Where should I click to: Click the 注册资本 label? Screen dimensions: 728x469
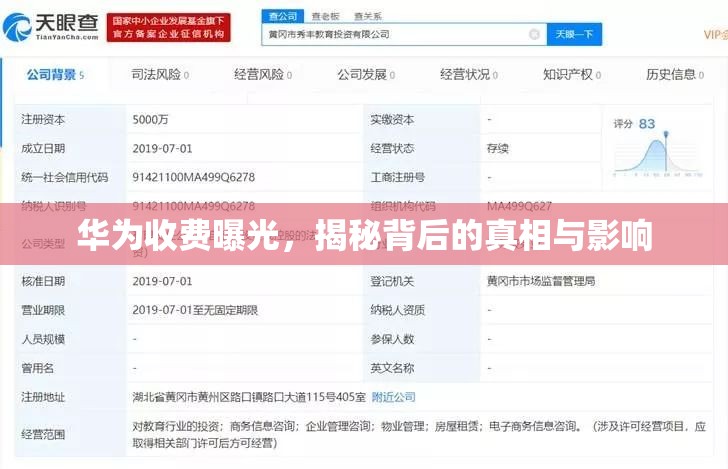pyautogui.click(x=43, y=119)
